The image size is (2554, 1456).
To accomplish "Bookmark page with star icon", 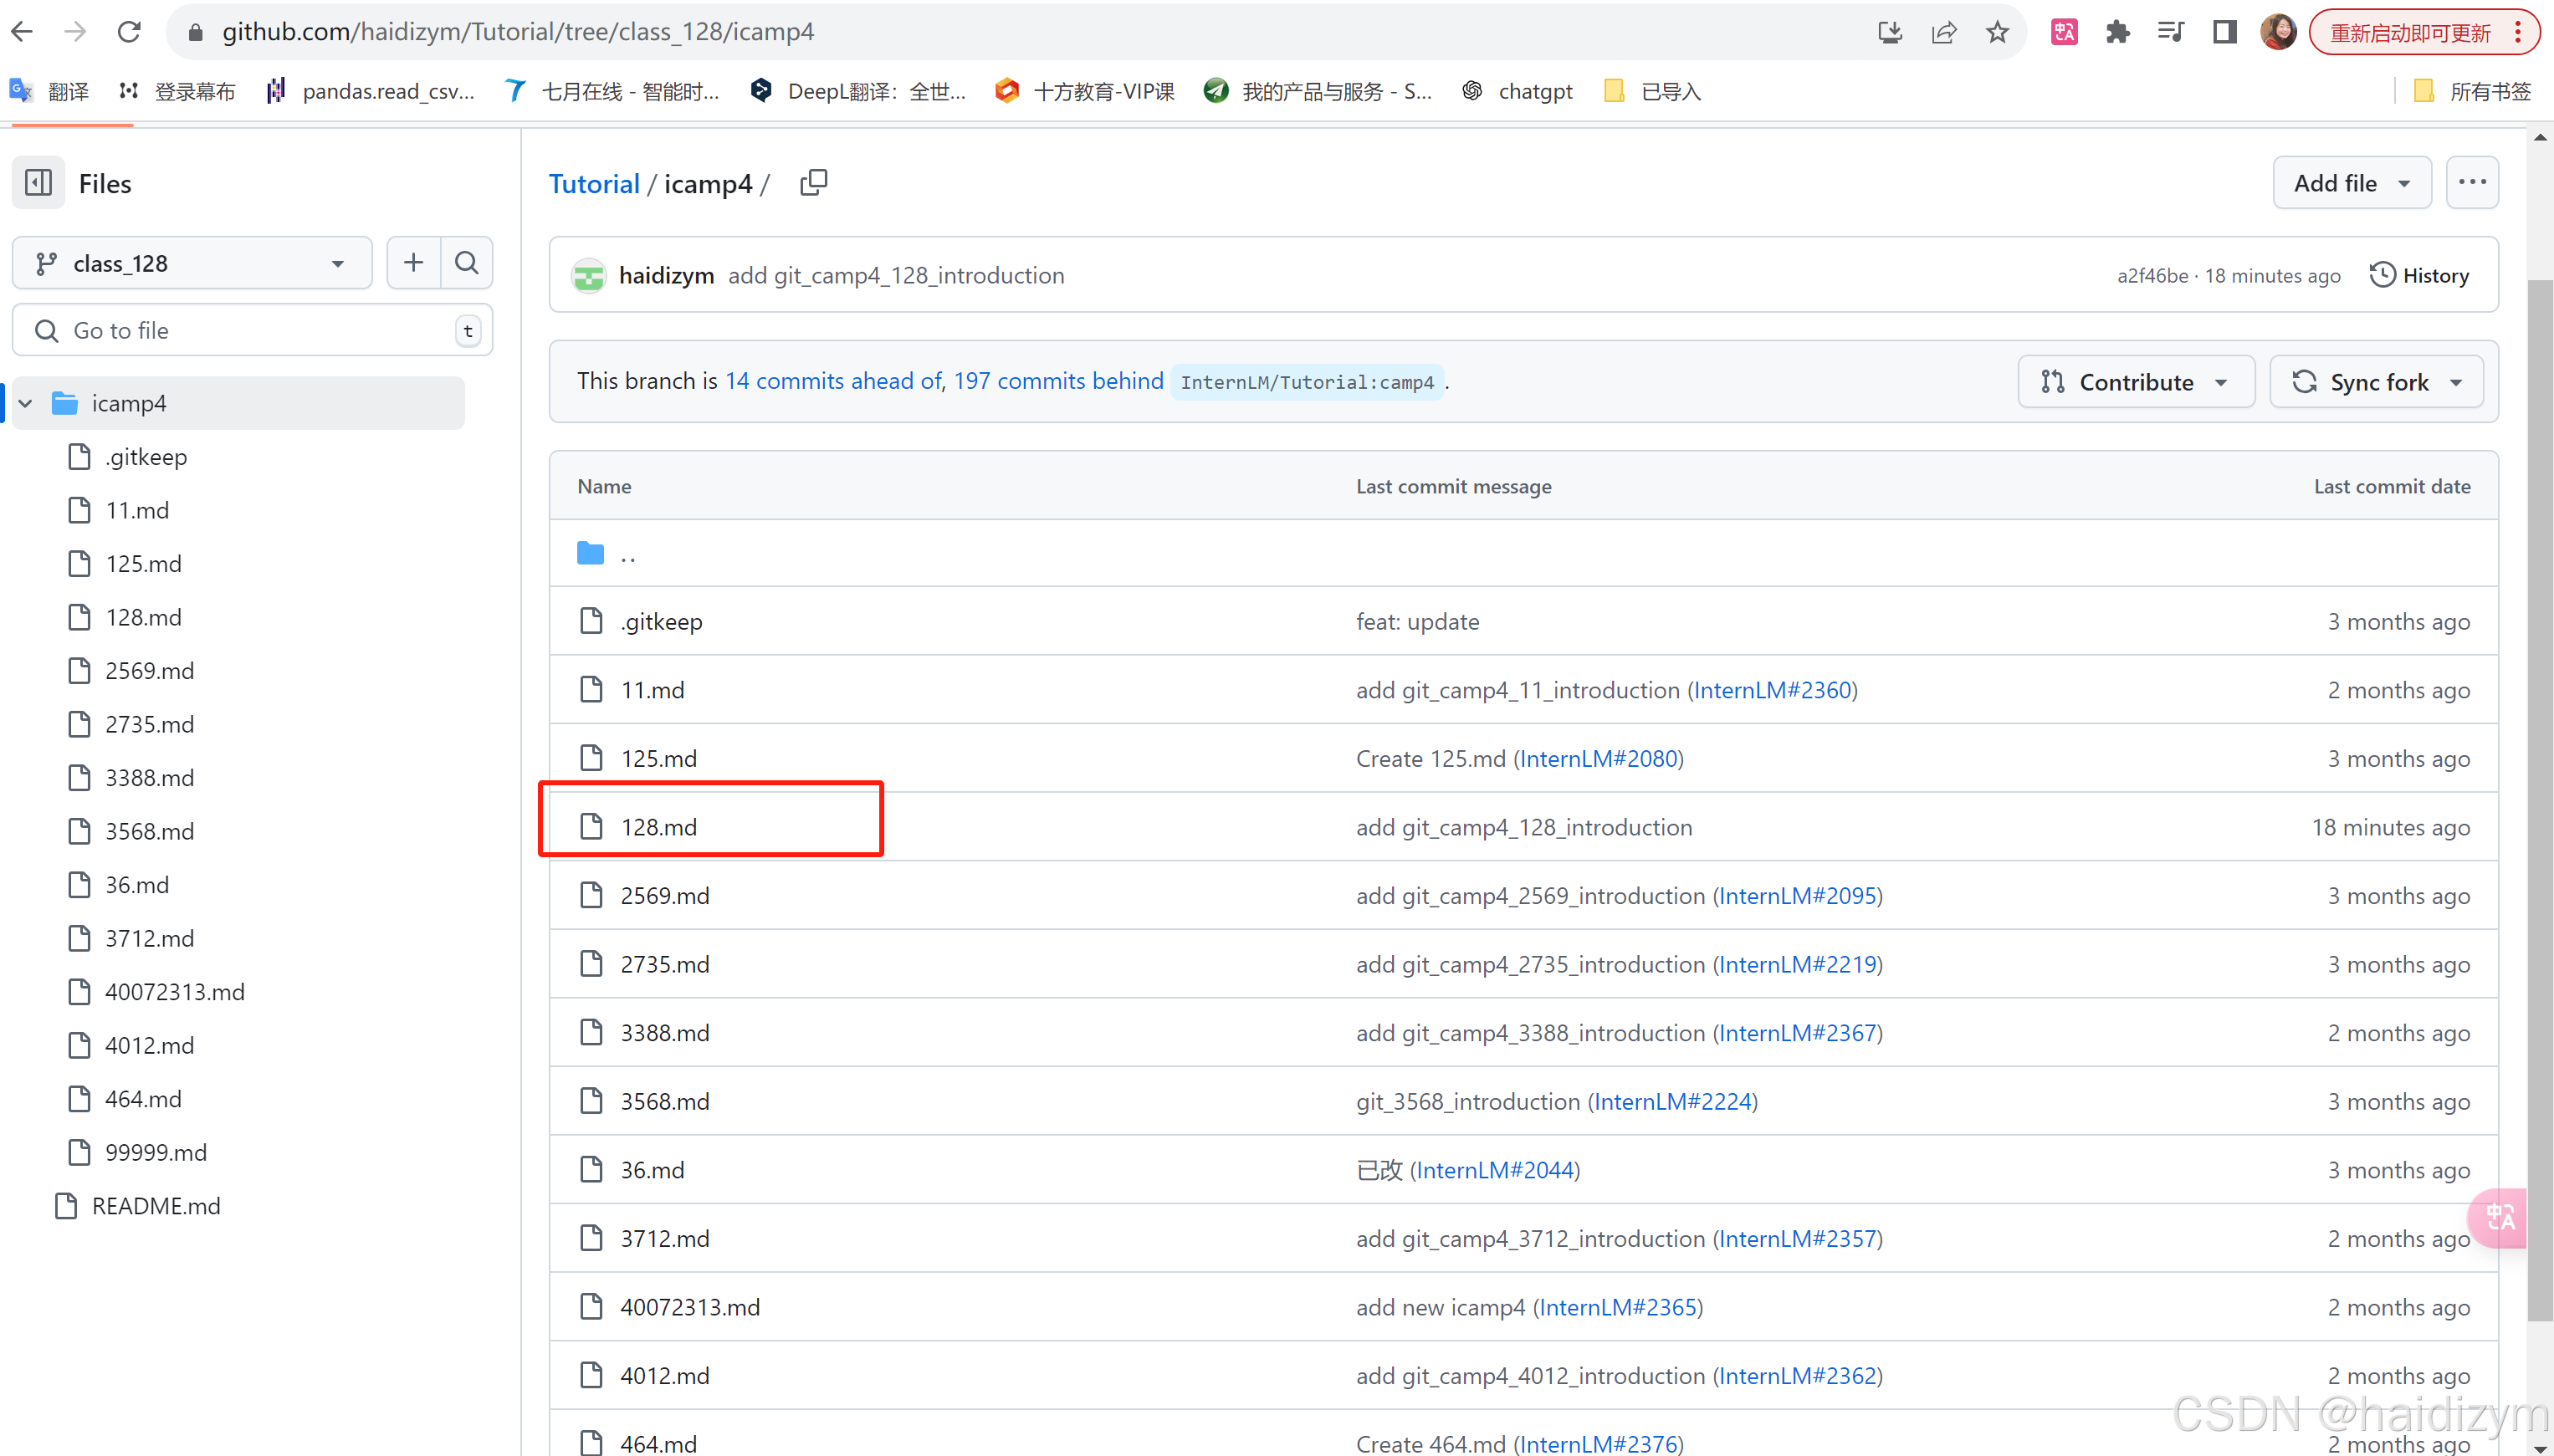I will tap(1997, 32).
